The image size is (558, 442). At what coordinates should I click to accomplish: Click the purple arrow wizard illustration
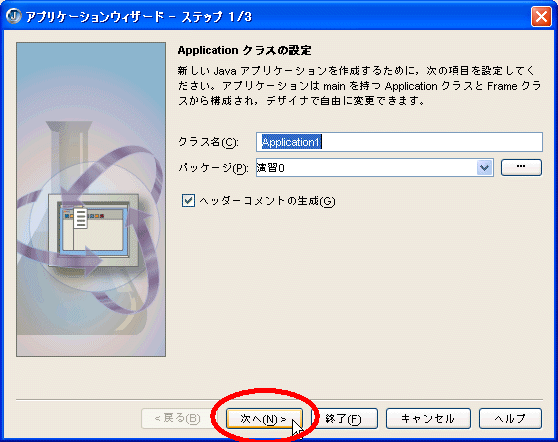[x=91, y=199]
